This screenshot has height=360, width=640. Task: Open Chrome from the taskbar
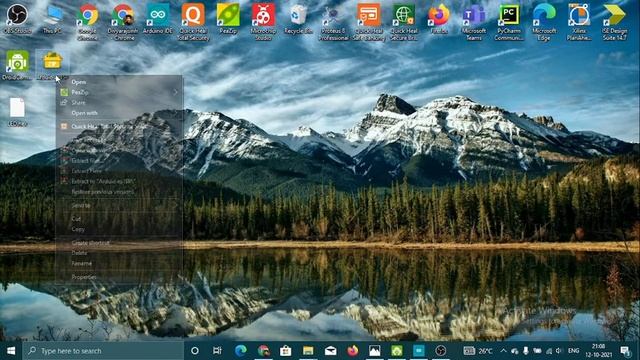pos(264,351)
